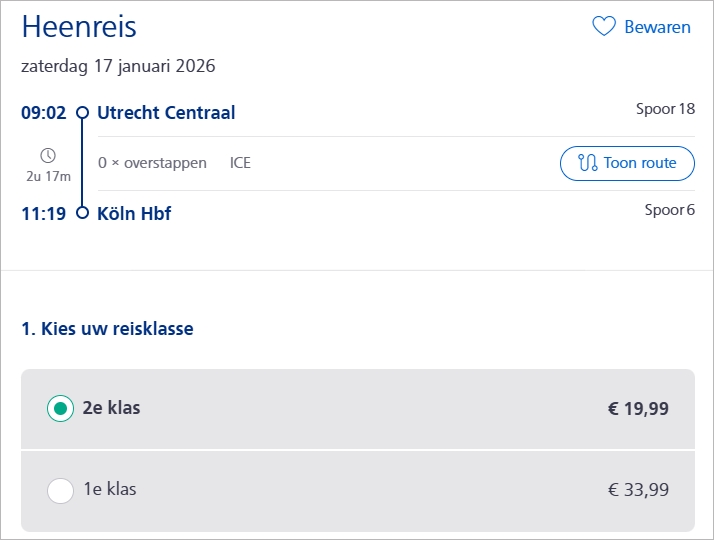
Task: Click the € 33,99 price
Action: (x=638, y=490)
